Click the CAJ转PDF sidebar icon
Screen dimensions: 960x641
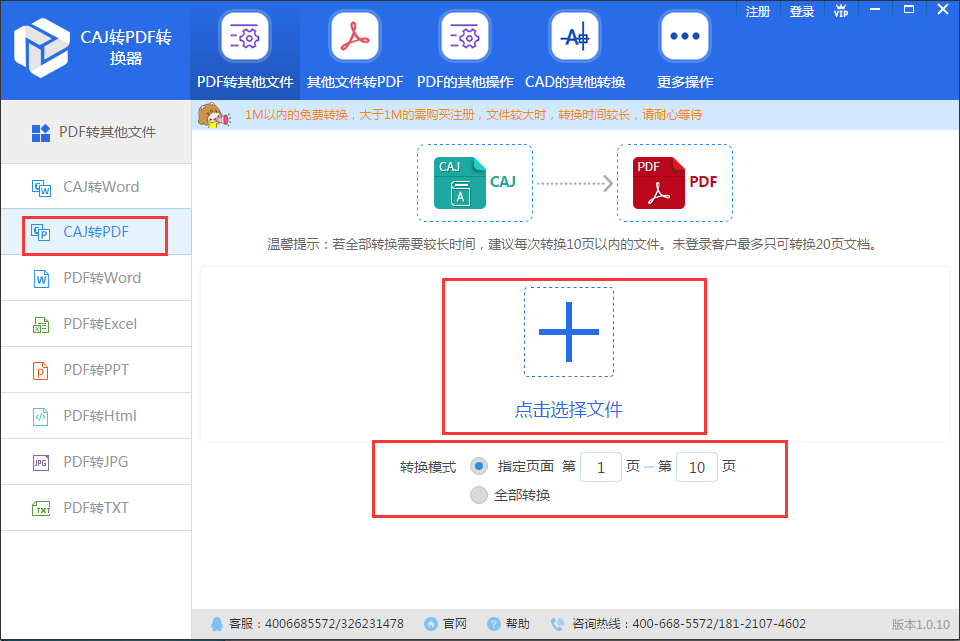pos(41,233)
